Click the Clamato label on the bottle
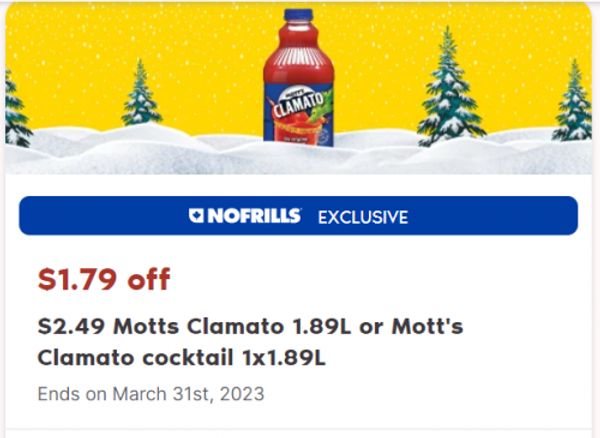This screenshot has height=438, width=600. 298,114
